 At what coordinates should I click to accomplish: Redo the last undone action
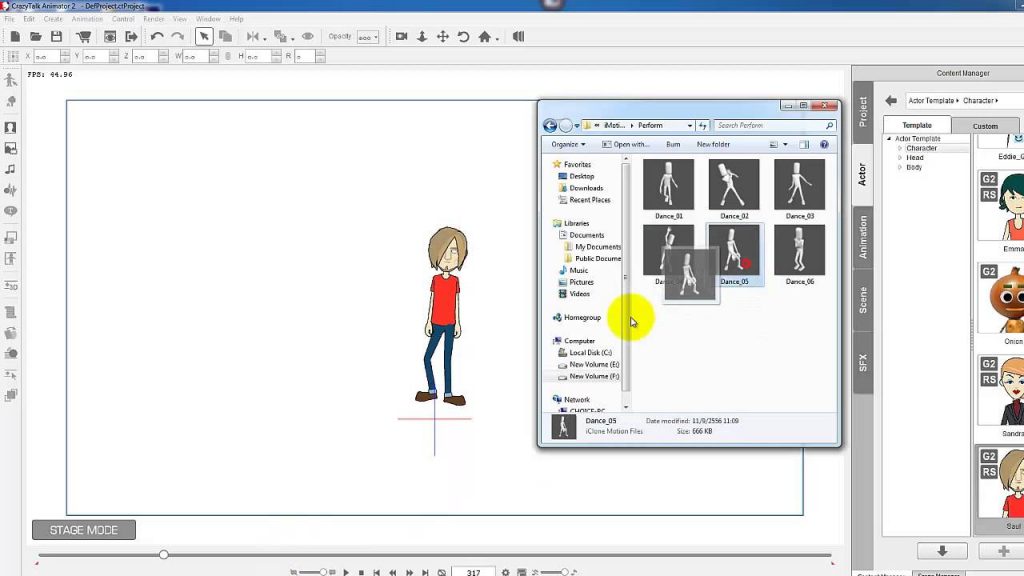(x=178, y=37)
